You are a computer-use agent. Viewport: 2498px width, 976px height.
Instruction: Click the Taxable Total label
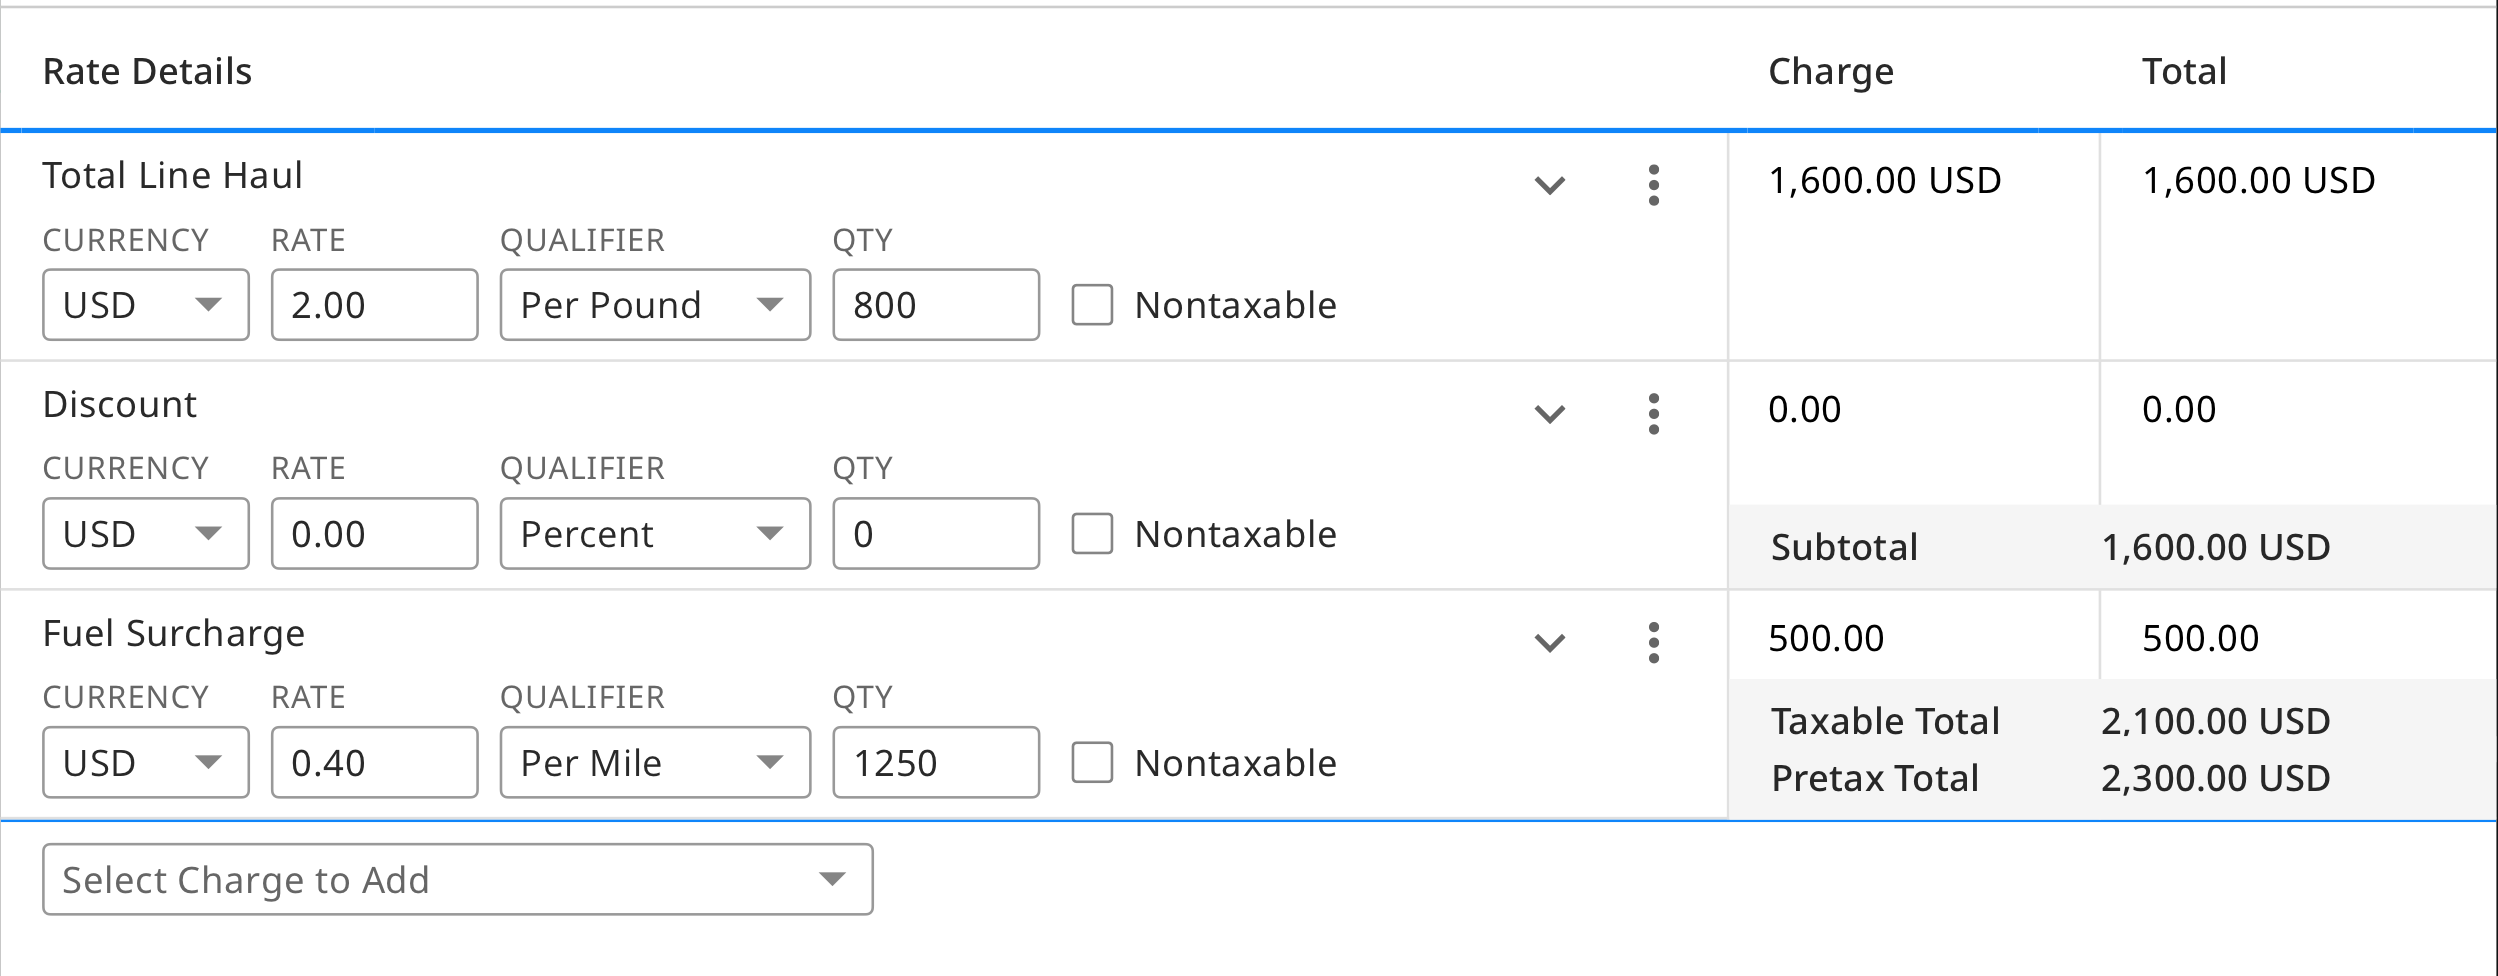[x=1885, y=722]
